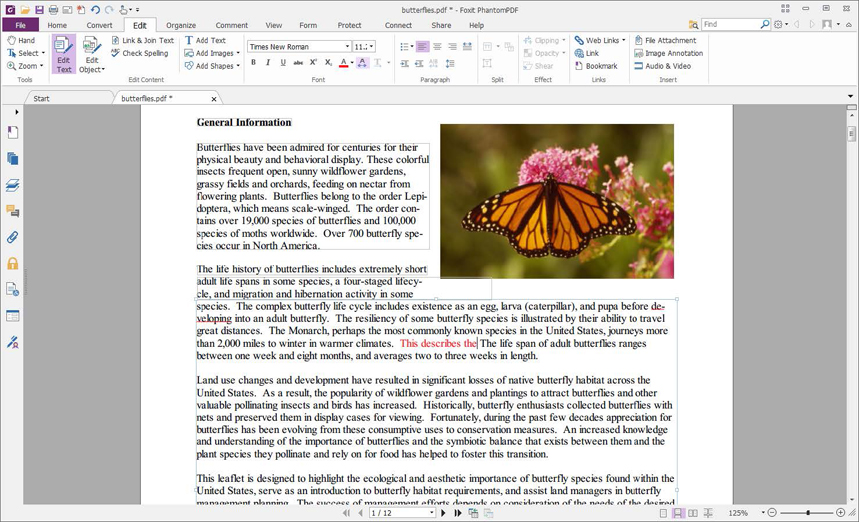
Task: Open the Comments panel in the sidebar
Action: coord(13,211)
